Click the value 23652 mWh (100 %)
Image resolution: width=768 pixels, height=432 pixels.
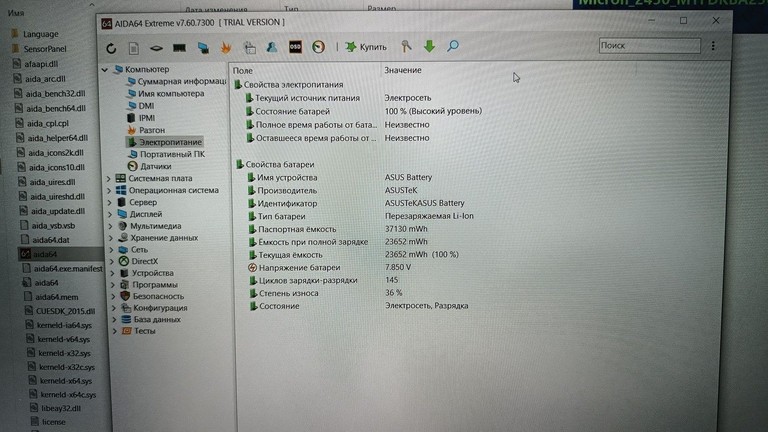point(422,255)
